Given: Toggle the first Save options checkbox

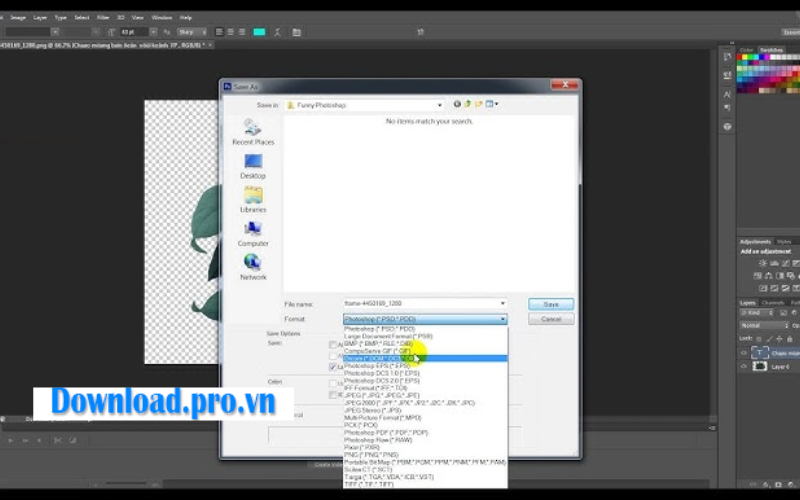Looking at the screenshot, I should [333, 344].
